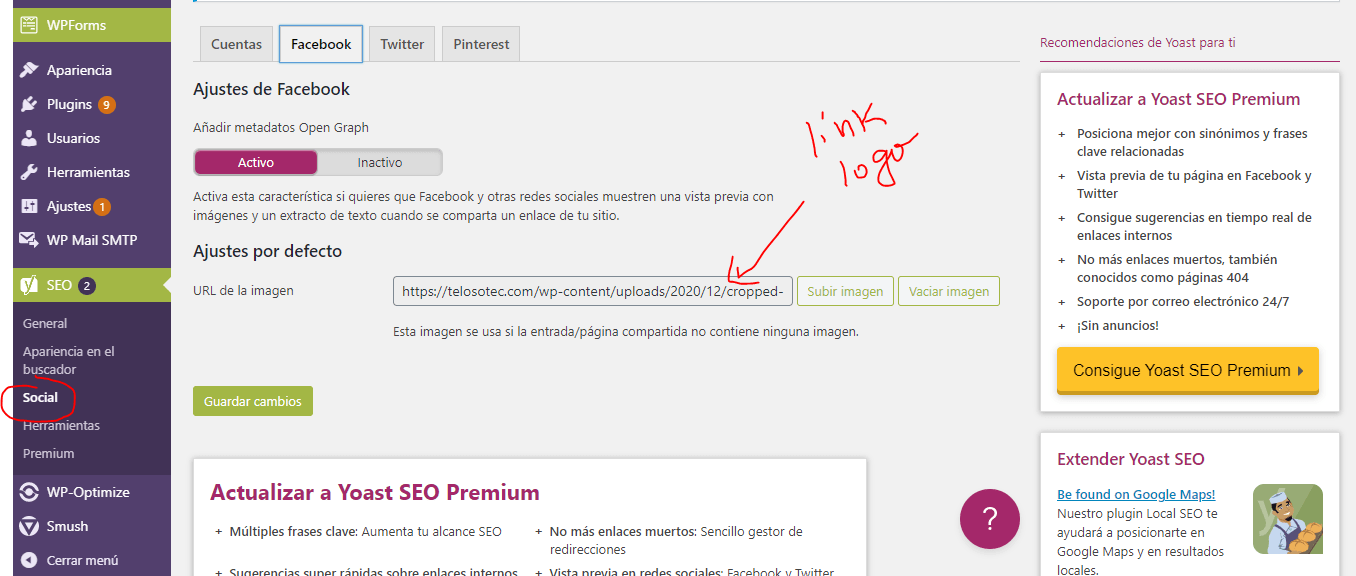Open Apariencia en el buscador submenu
Viewport: 1356px width, 576px height.
click(69, 360)
